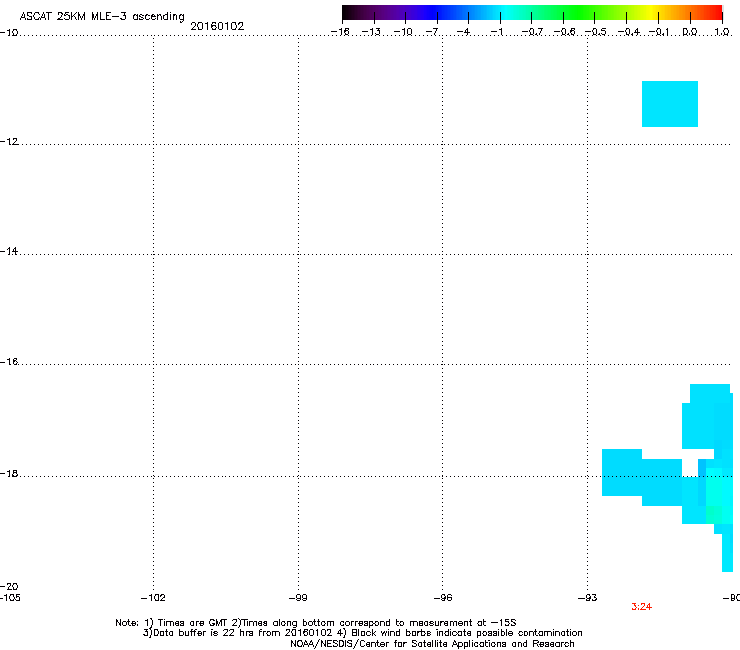740x650 pixels.
Task: Click the -0.6 color scale label
Action: [564, 32]
